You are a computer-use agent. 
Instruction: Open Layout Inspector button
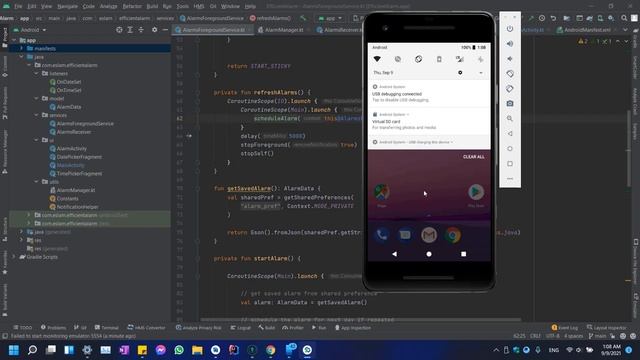tap(606, 327)
